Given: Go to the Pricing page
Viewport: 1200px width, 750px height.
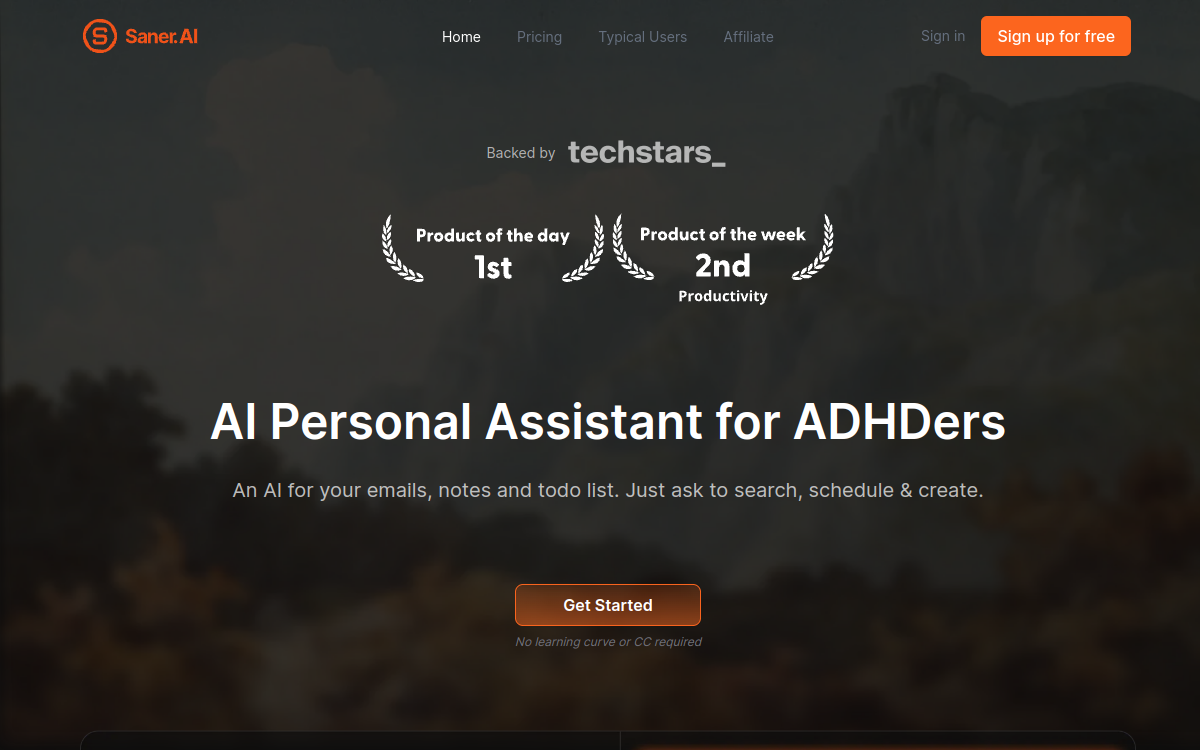Looking at the screenshot, I should pos(539,37).
